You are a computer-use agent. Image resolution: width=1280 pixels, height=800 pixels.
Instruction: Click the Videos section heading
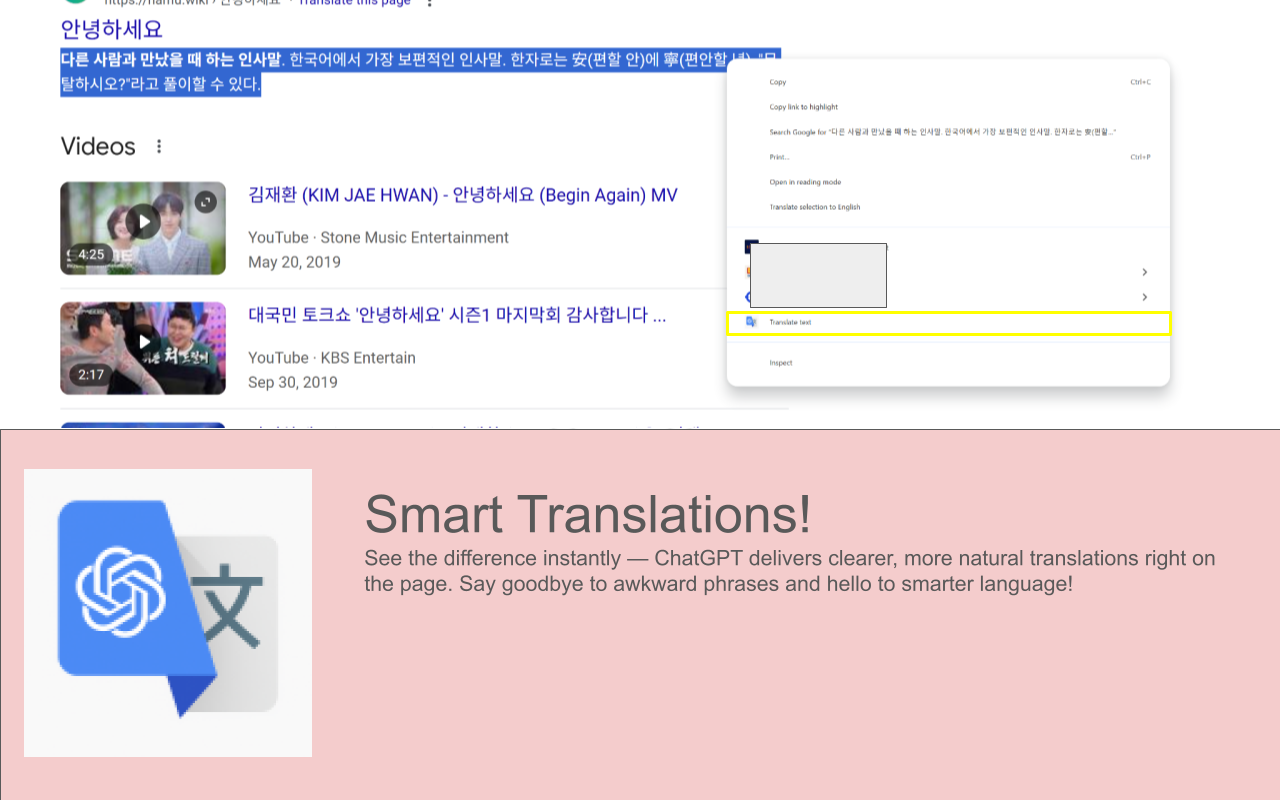[98, 146]
